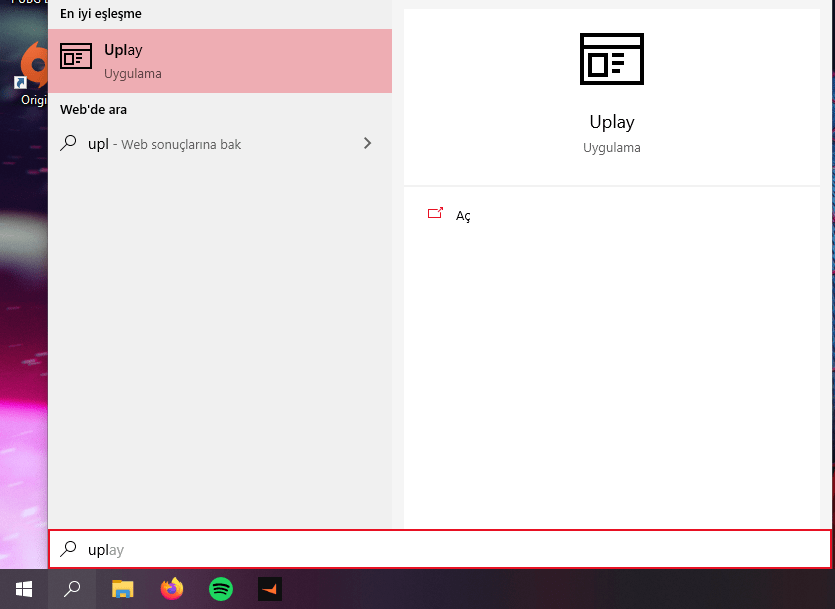This screenshot has height=609, width=835.
Task: Click the Uplay title in preview pane
Action: click(611, 122)
